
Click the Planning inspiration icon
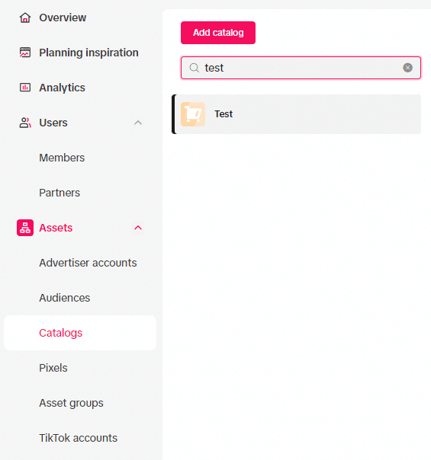point(25,53)
